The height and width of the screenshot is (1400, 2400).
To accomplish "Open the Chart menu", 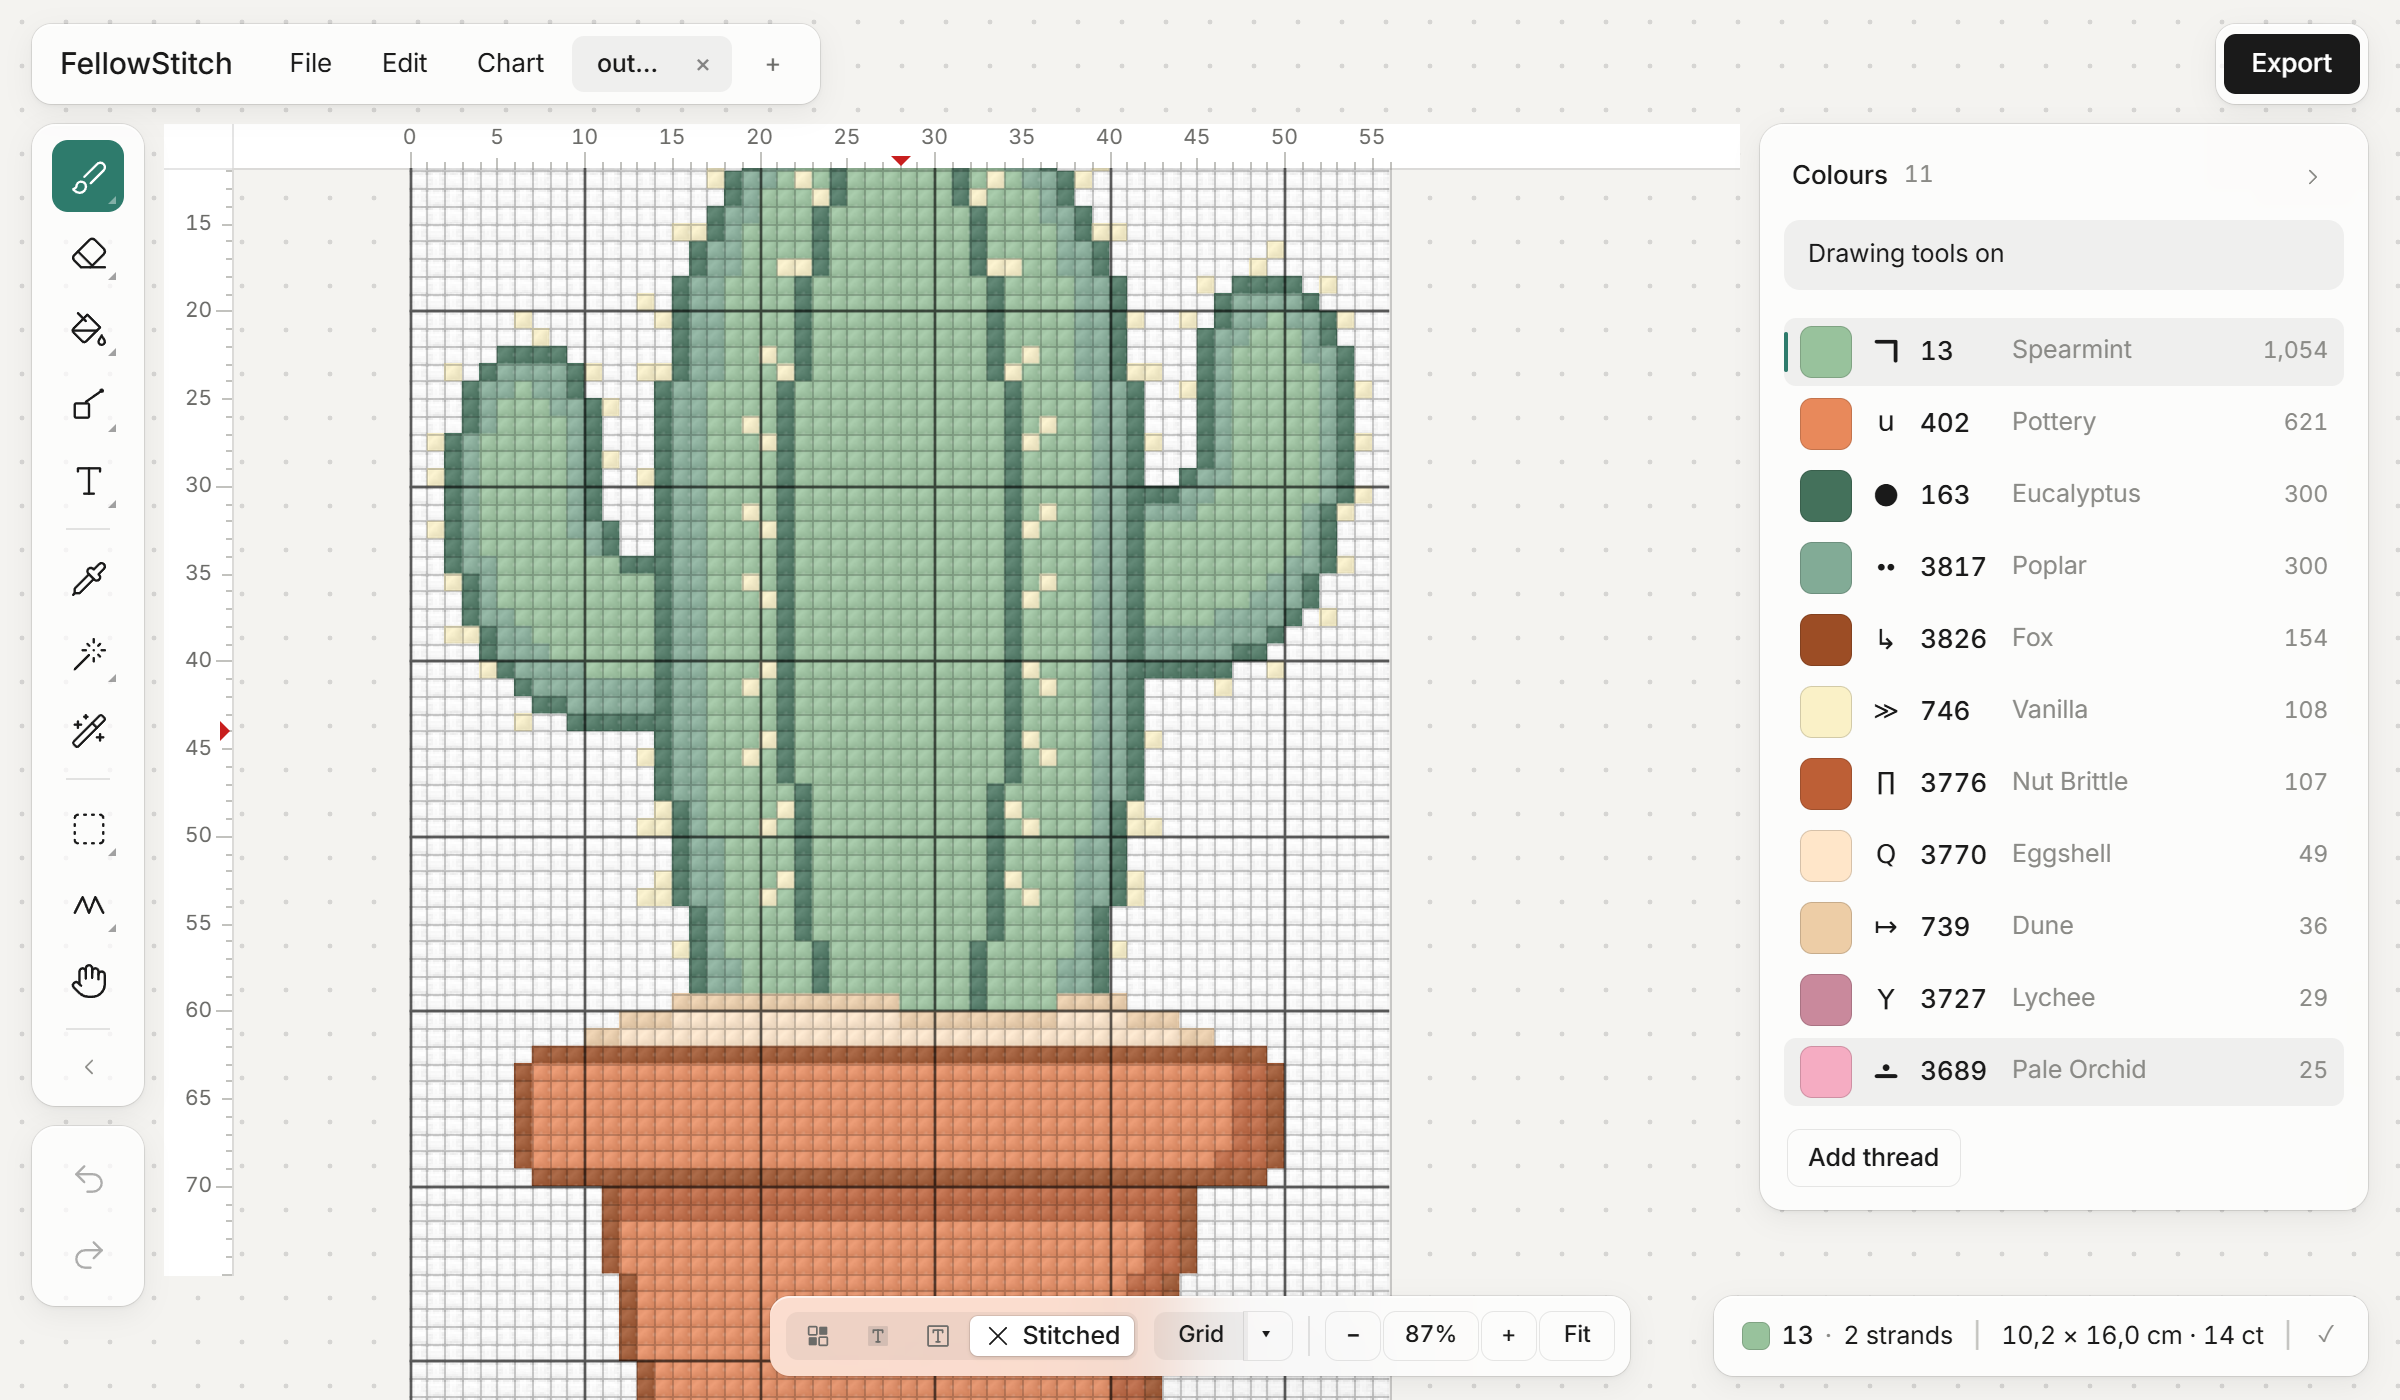I will click(x=510, y=64).
